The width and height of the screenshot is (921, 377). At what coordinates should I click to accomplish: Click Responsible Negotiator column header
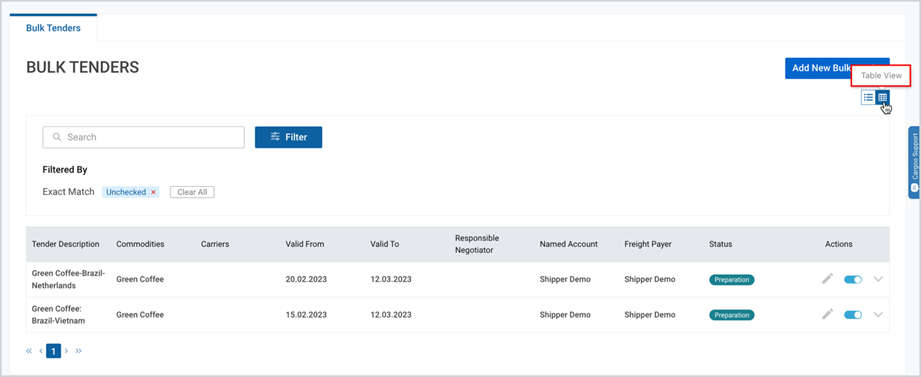pyautogui.click(x=477, y=244)
